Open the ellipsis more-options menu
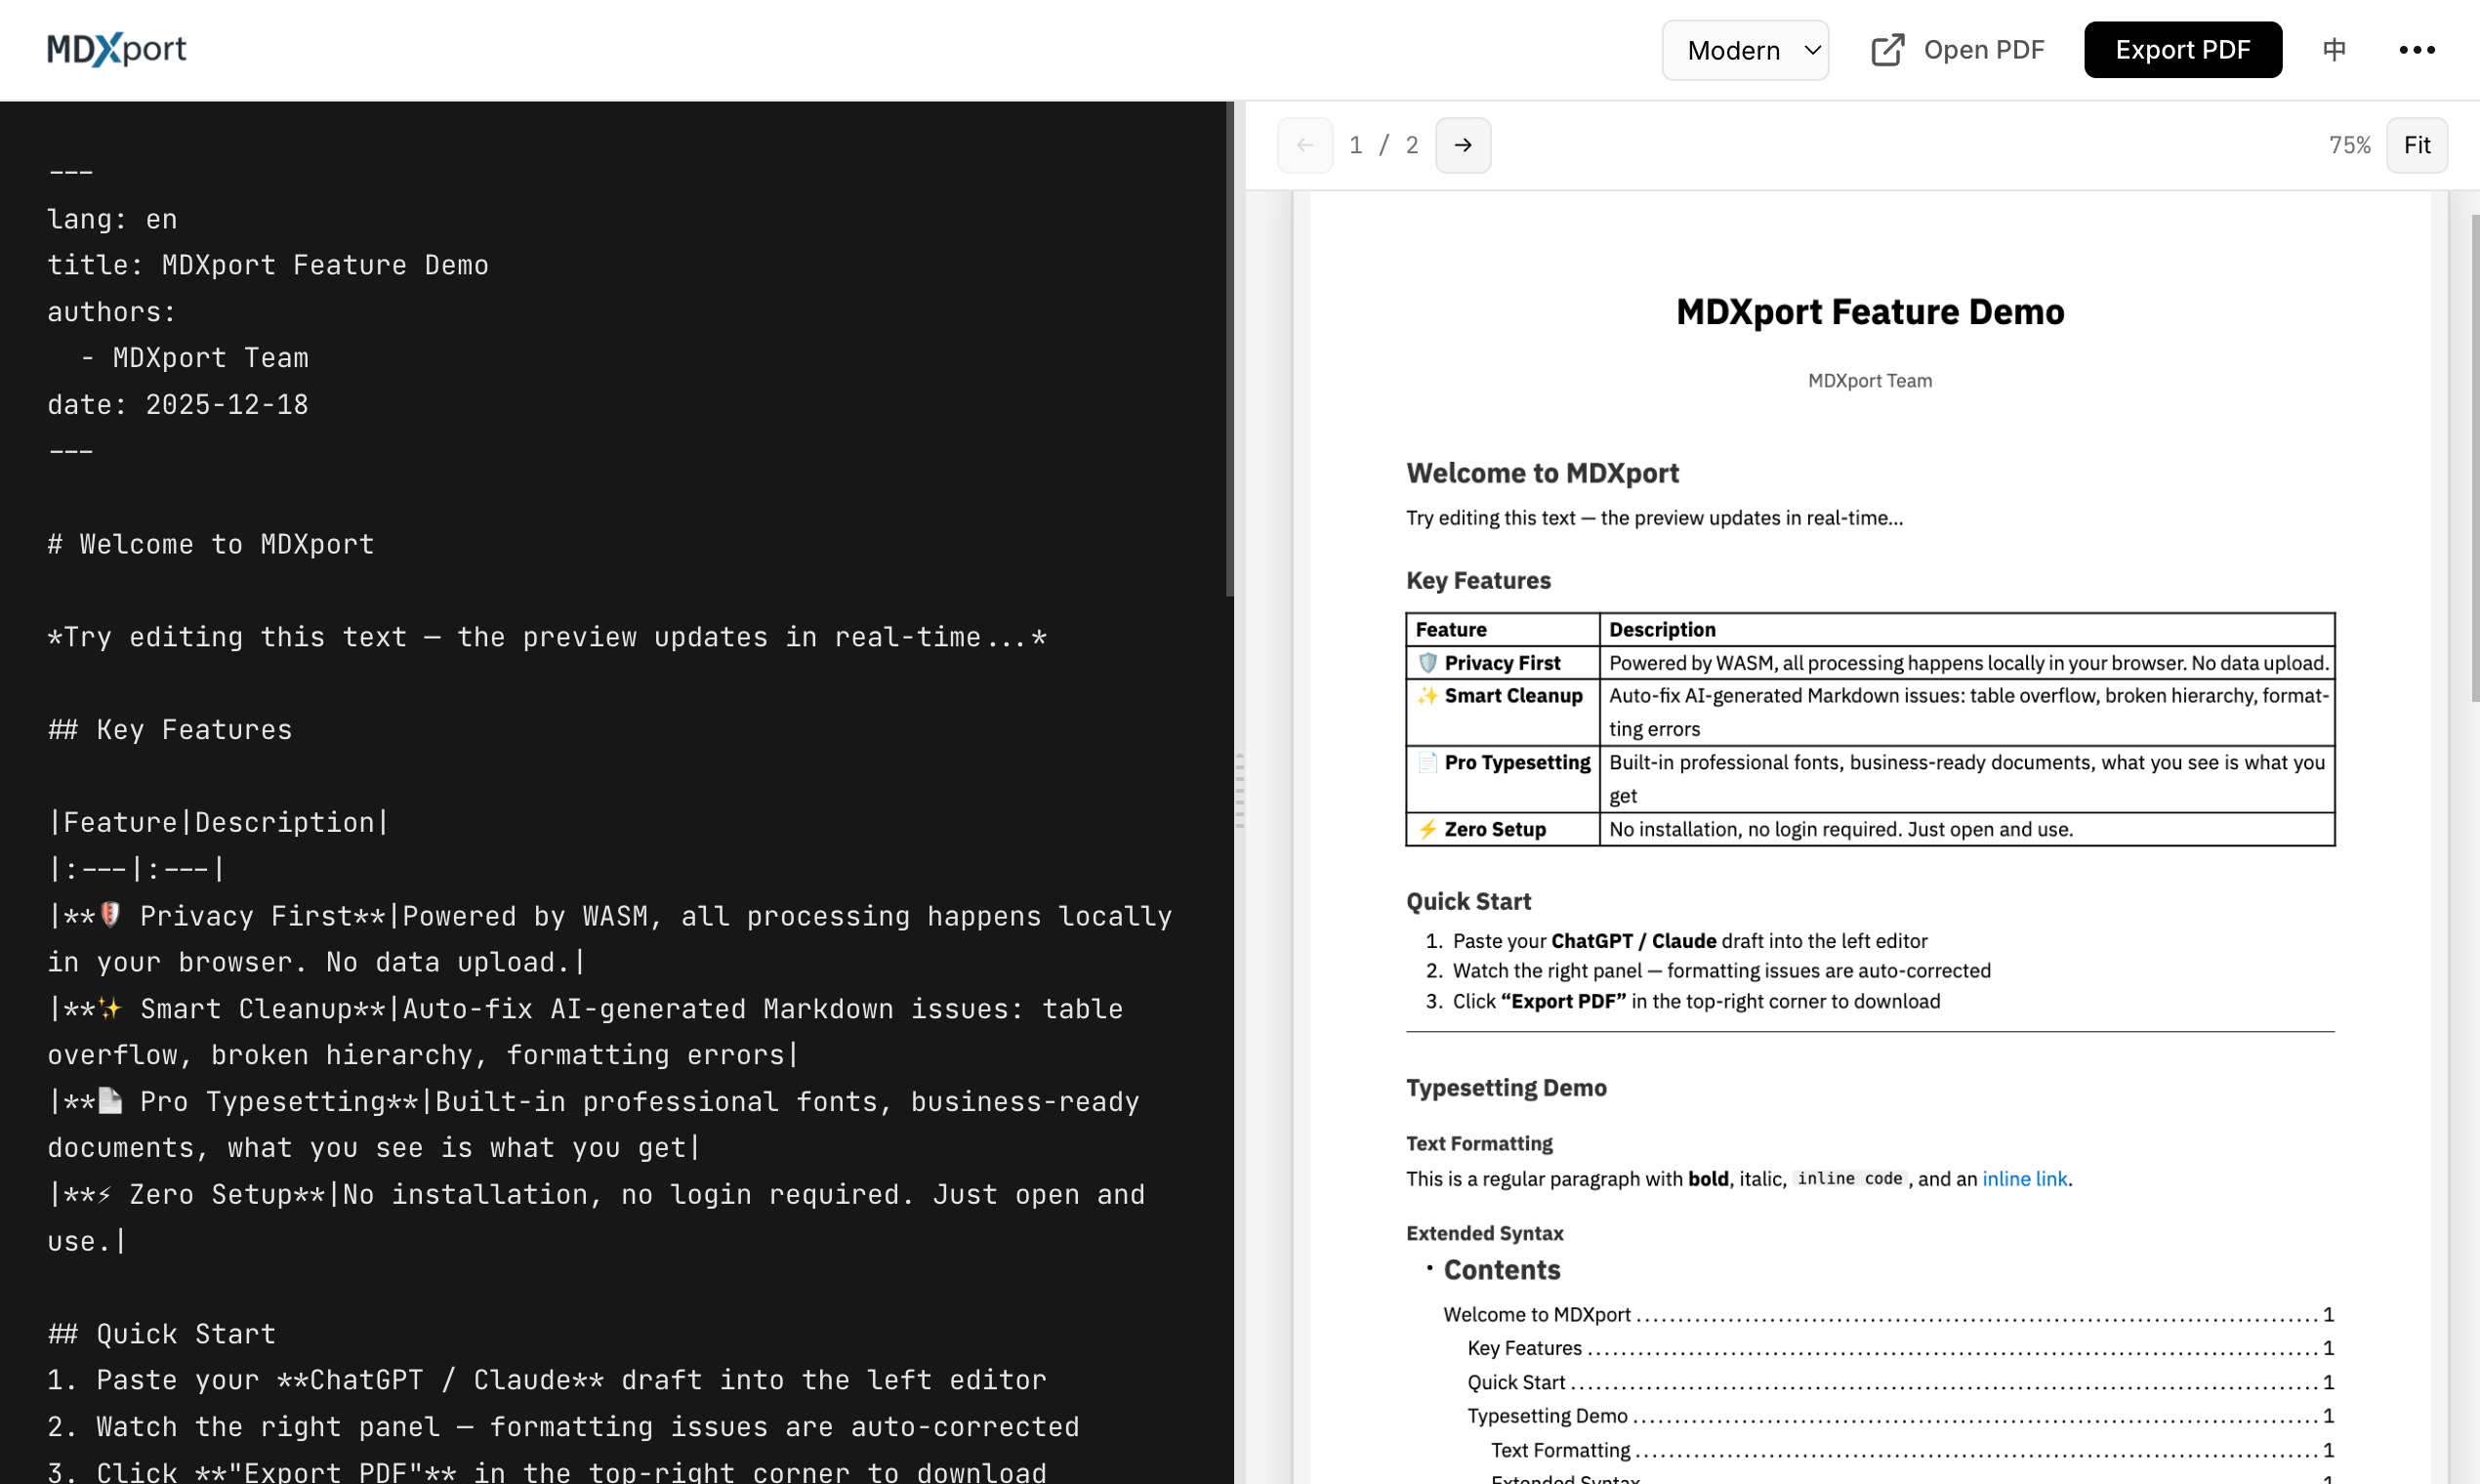Screen dimensions: 2480x1484 [x=2417, y=49]
